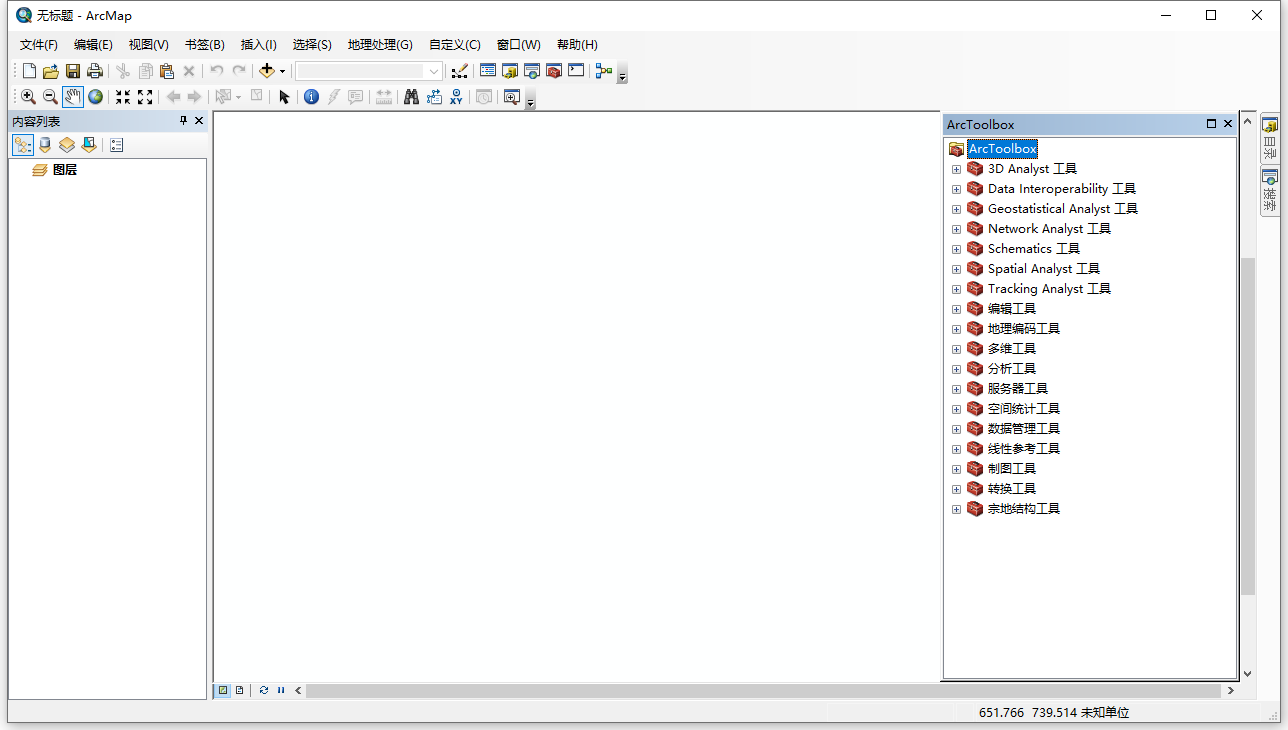Expand the Data Interoperability 工具 toolbox
The width and height of the screenshot is (1288, 730).
click(x=956, y=189)
